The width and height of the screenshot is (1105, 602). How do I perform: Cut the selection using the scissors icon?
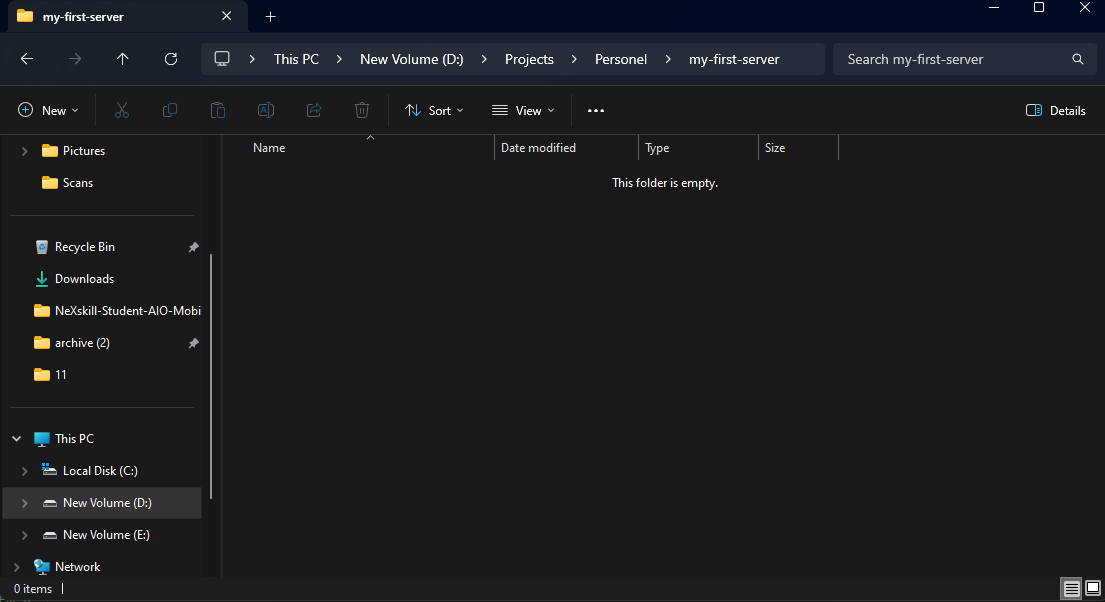[x=121, y=110]
